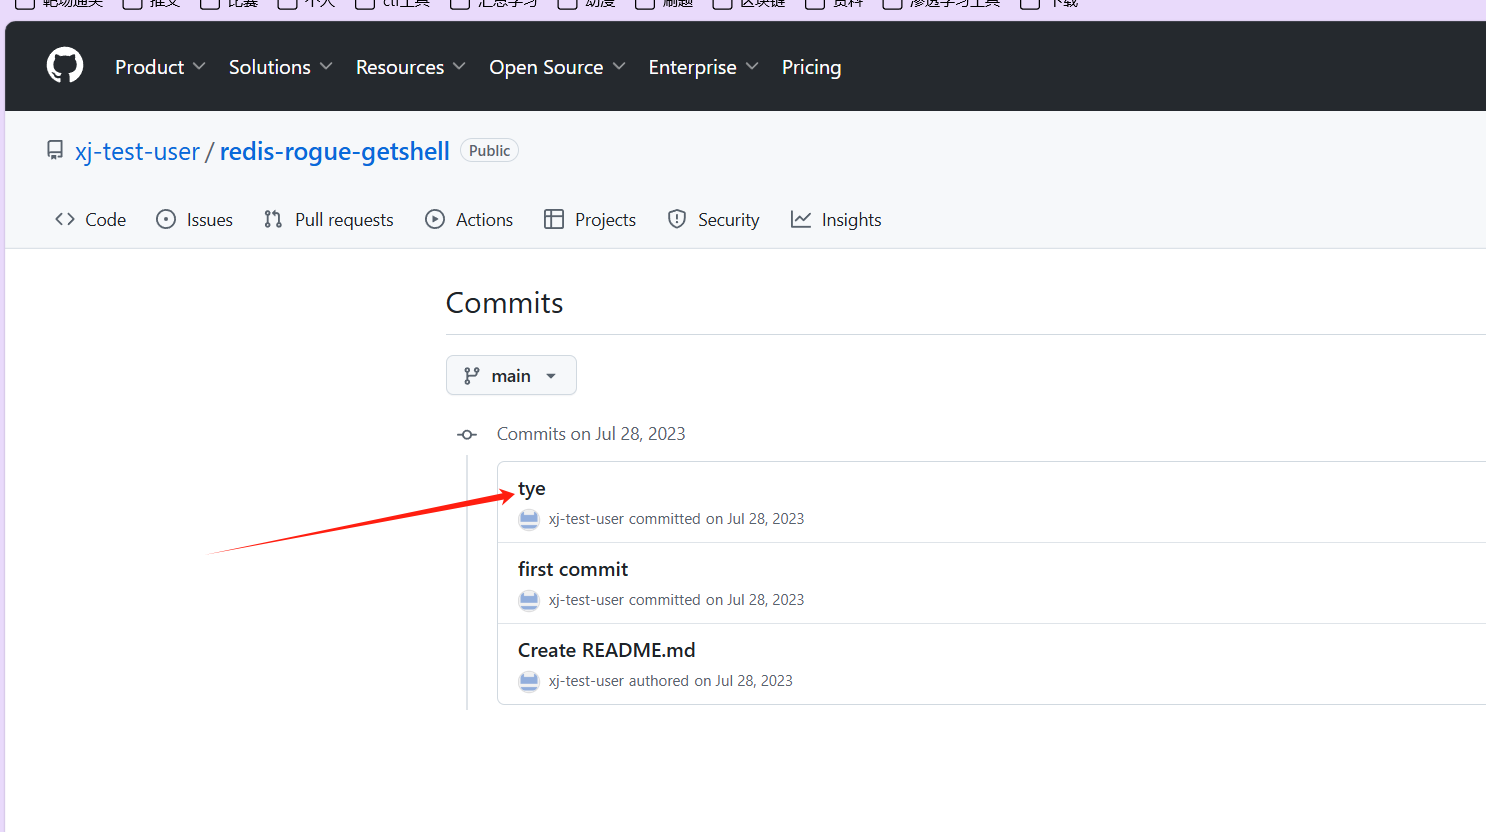Open the Resources dropdown

[410, 67]
